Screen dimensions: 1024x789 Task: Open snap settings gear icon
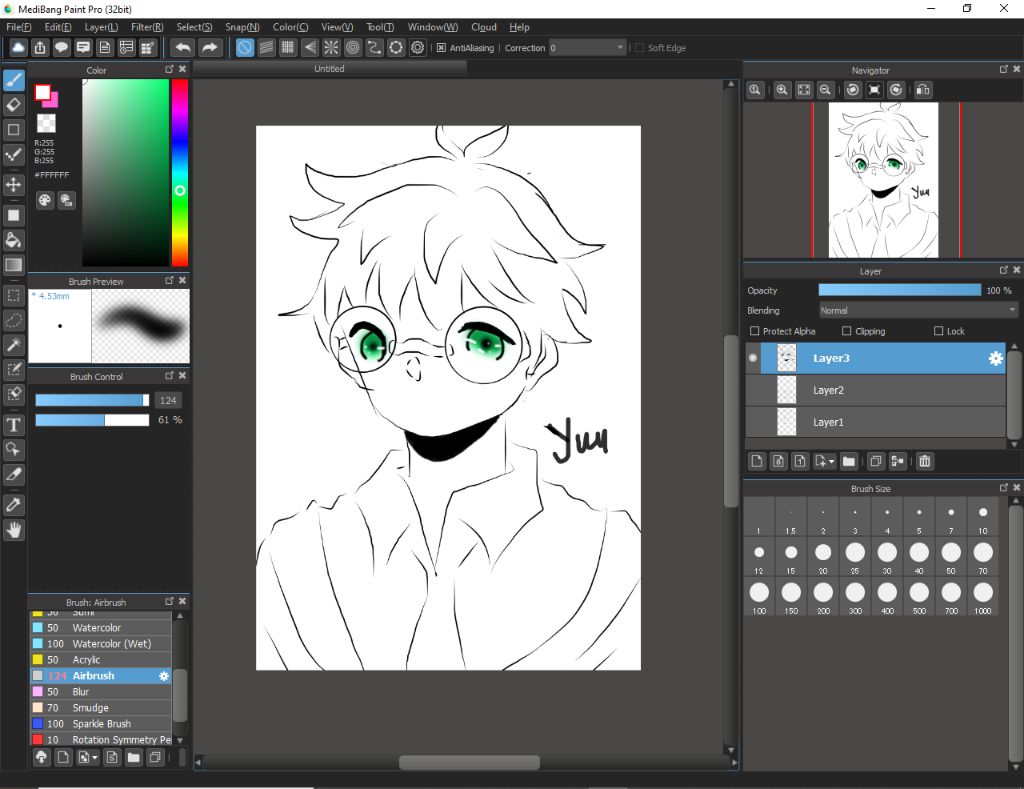point(417,48)
